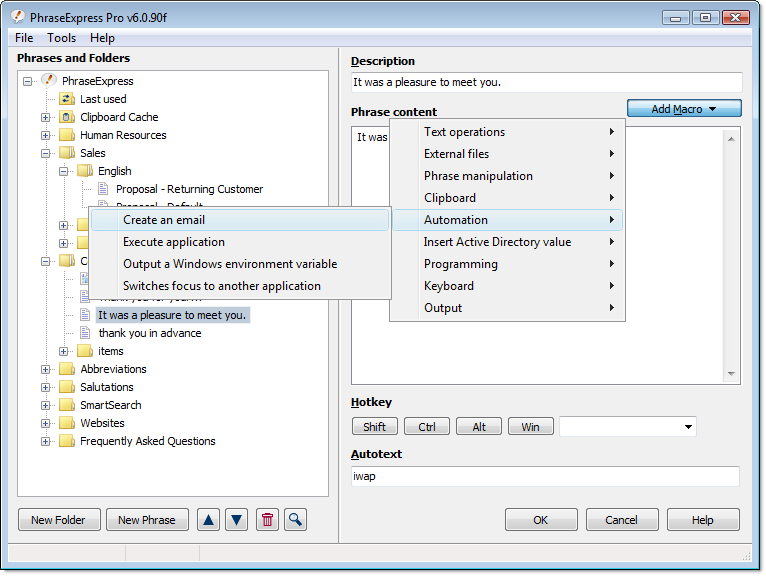Click the Salutations folder icon

point(67,387)
